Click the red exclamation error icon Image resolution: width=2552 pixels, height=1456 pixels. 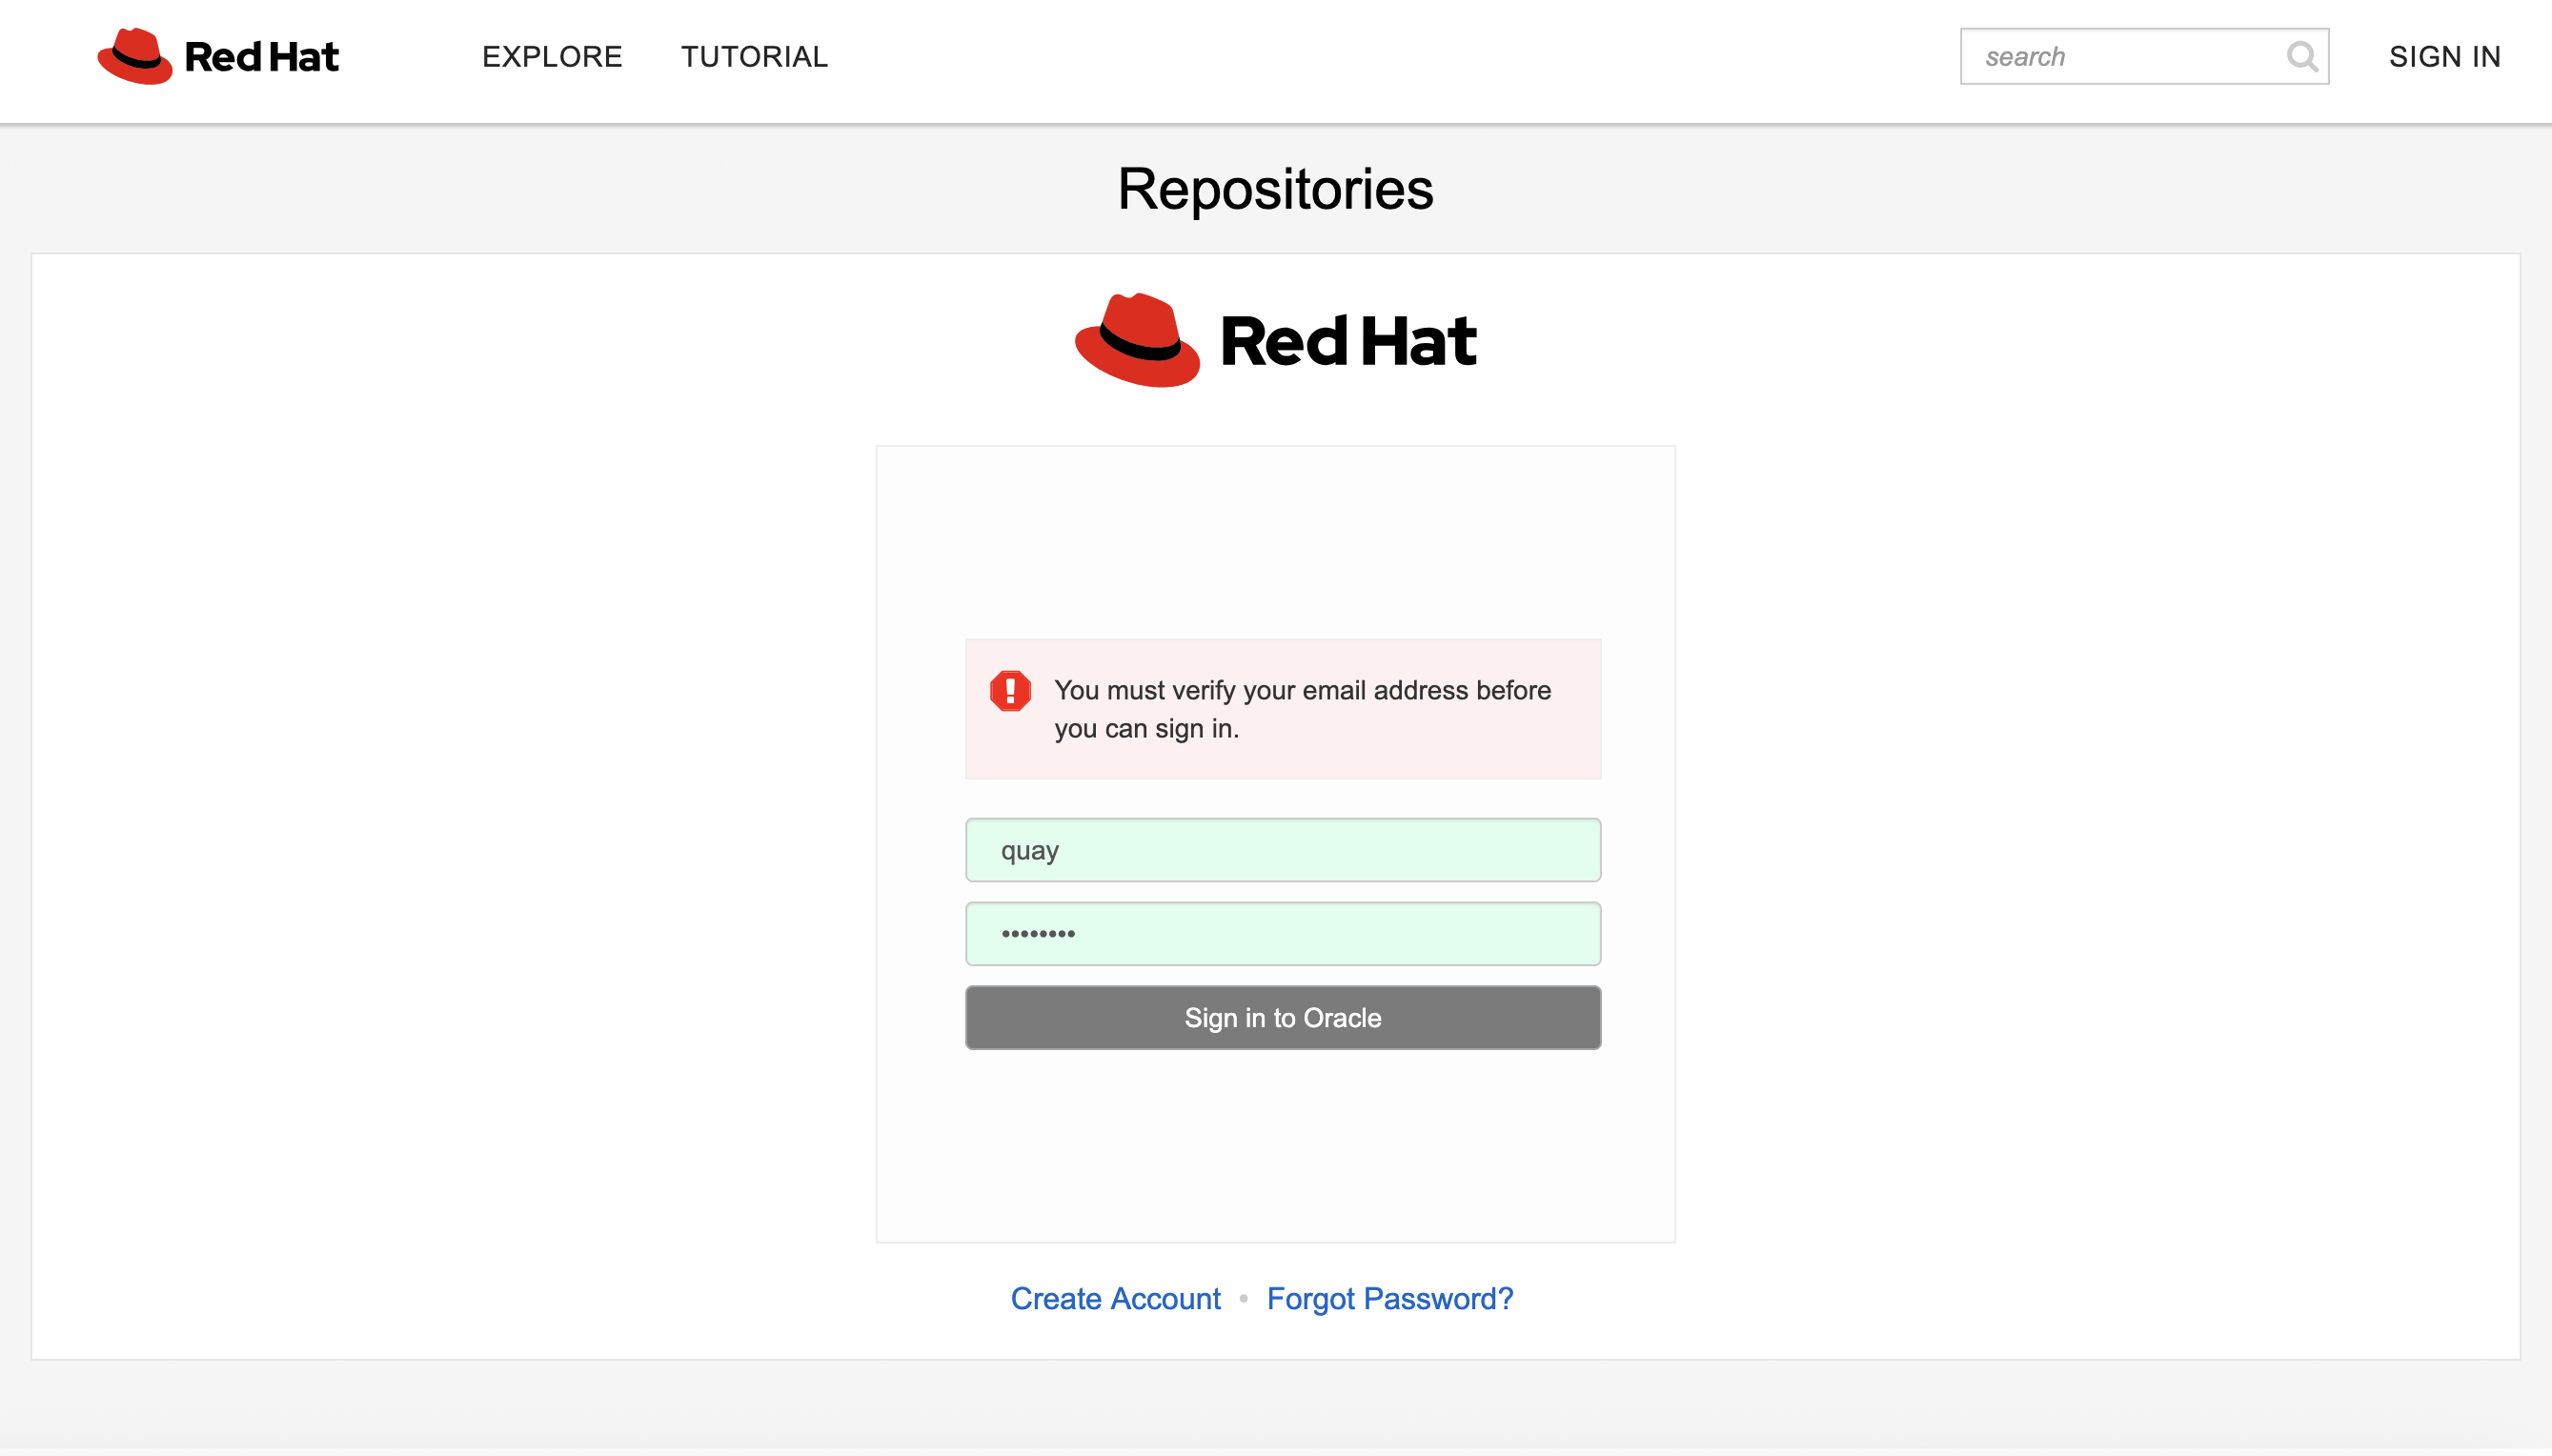1010,690
